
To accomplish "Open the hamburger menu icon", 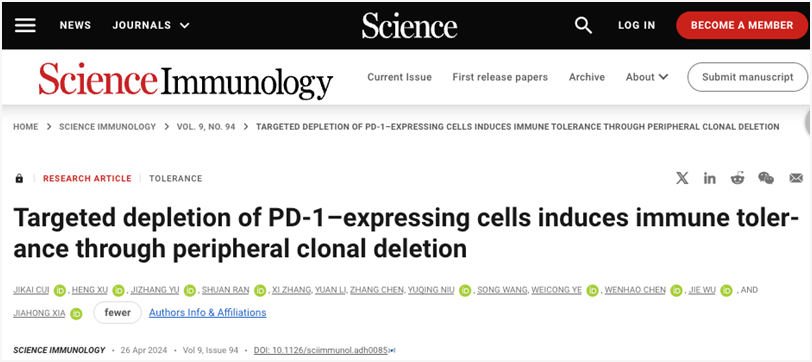I will point(25,25).
